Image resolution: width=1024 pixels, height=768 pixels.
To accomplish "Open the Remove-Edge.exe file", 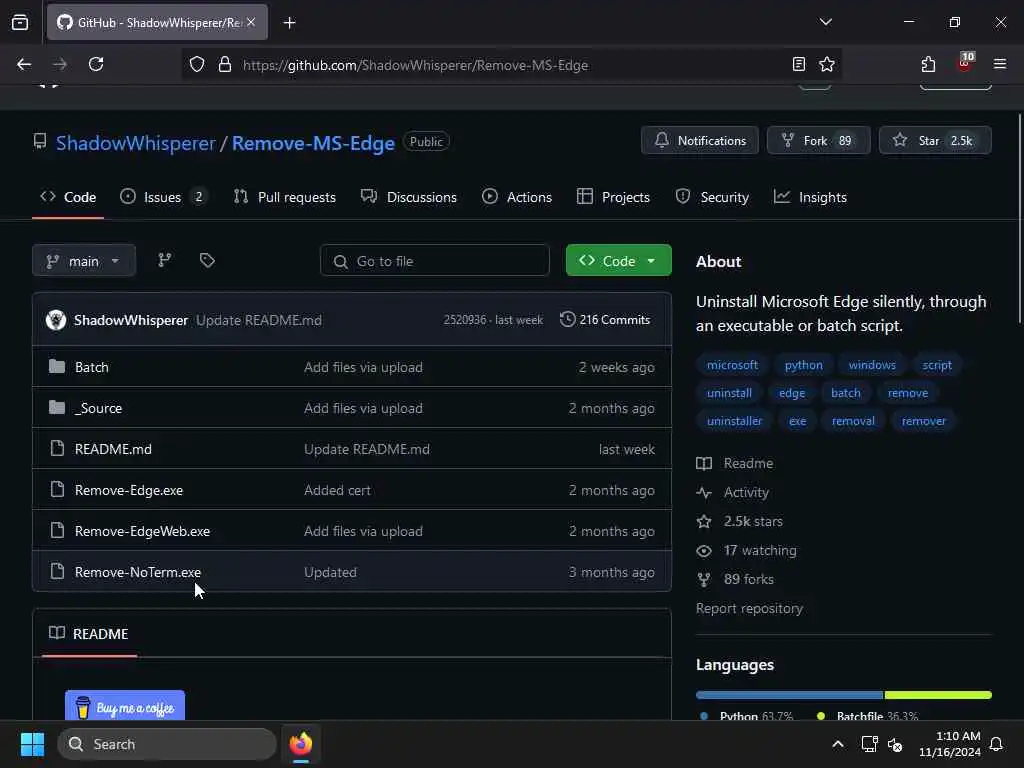I will pos(129,490).
